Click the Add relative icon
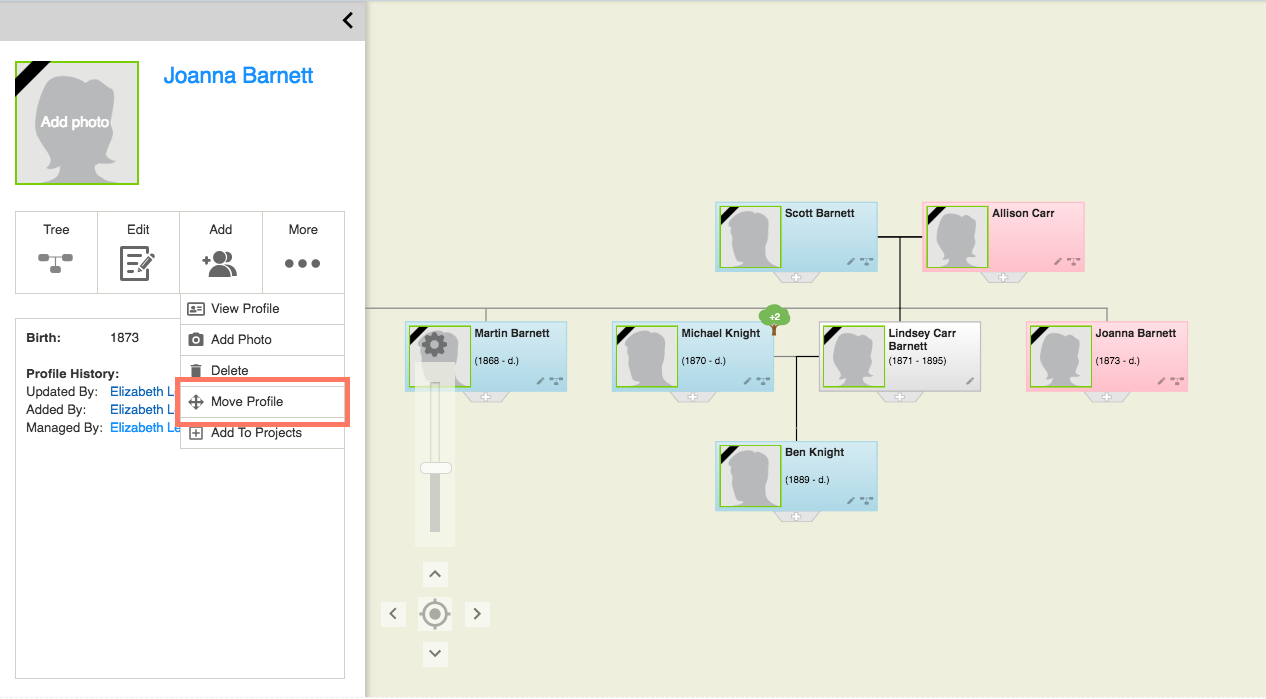Viewport: 1266px width, 699px height. pyautogui.click(x=220, y=263)
